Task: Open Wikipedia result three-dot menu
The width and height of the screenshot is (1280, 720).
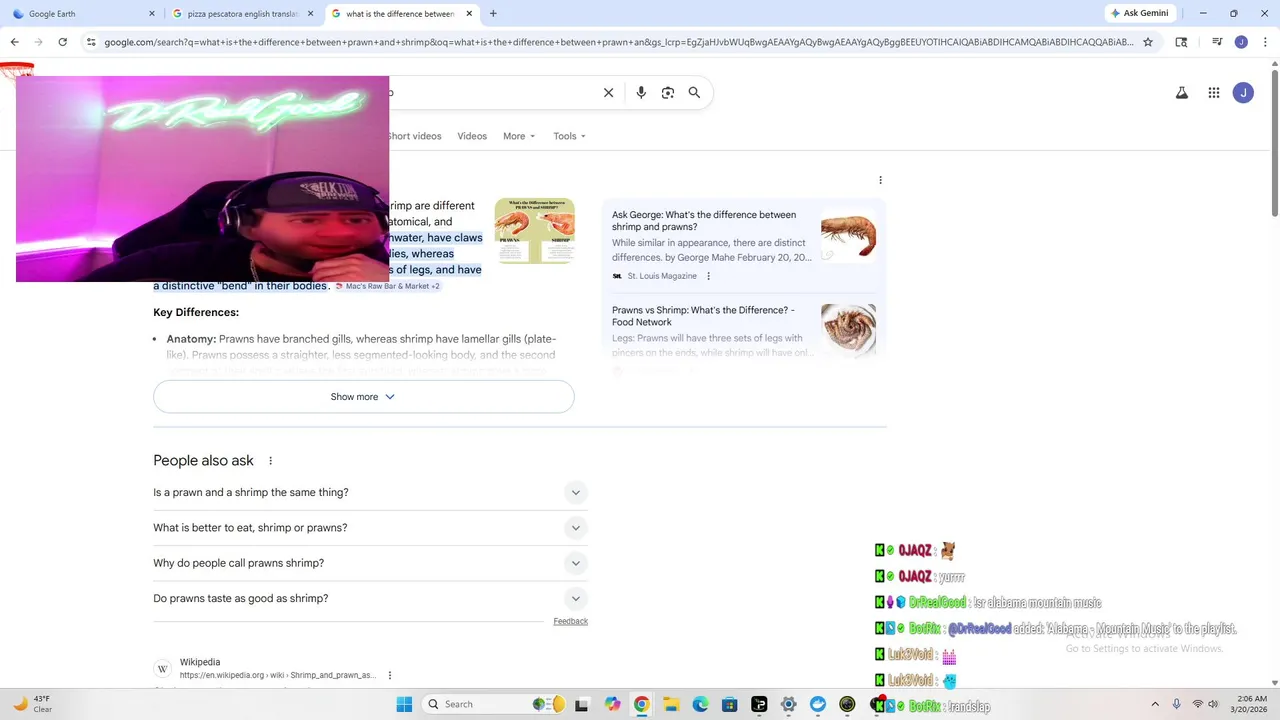Action: [390, 675]
